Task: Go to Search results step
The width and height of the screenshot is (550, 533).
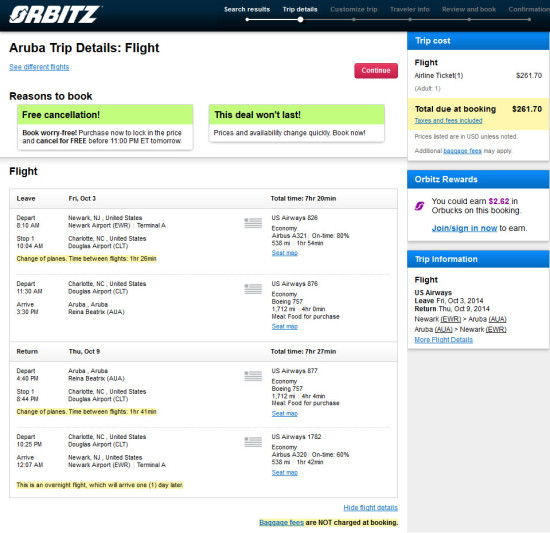Action: coord(247,9)
